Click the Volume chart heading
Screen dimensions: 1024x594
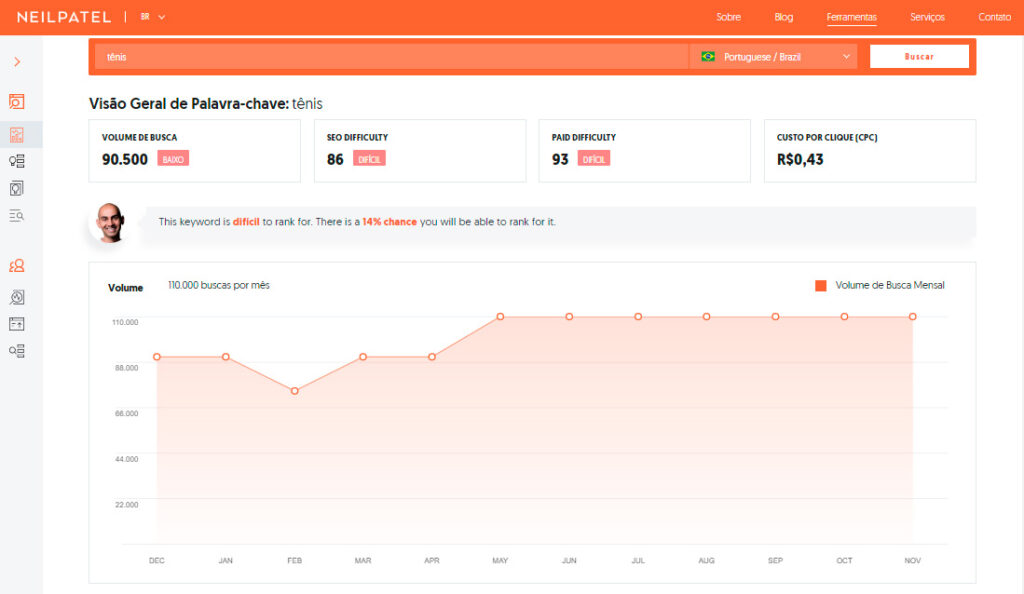point(125,288)
